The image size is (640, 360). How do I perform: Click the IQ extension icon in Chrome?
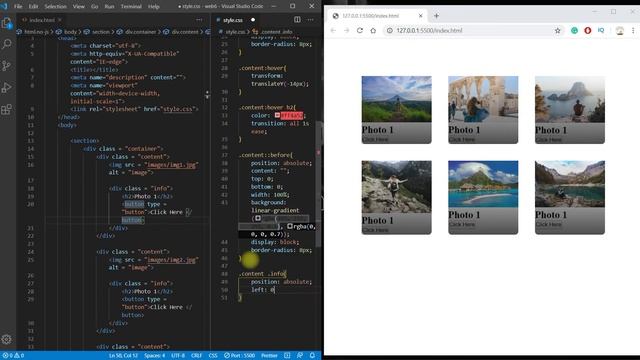(601, 31)
